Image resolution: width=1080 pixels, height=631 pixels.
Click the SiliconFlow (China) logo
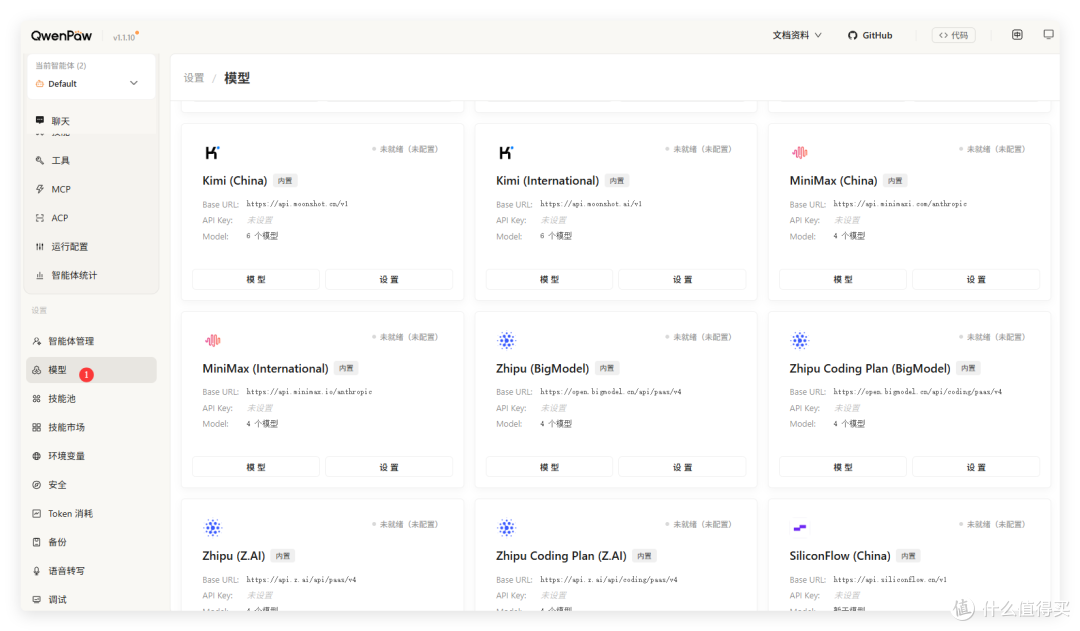click(x=800, y=528)
